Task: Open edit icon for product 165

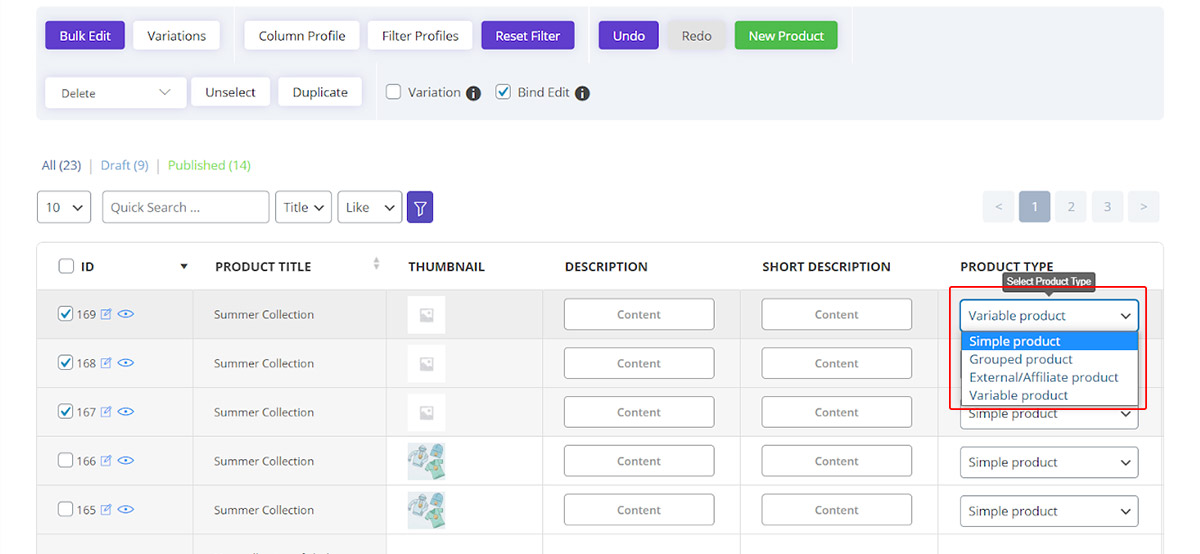Action: coord(106,510)
